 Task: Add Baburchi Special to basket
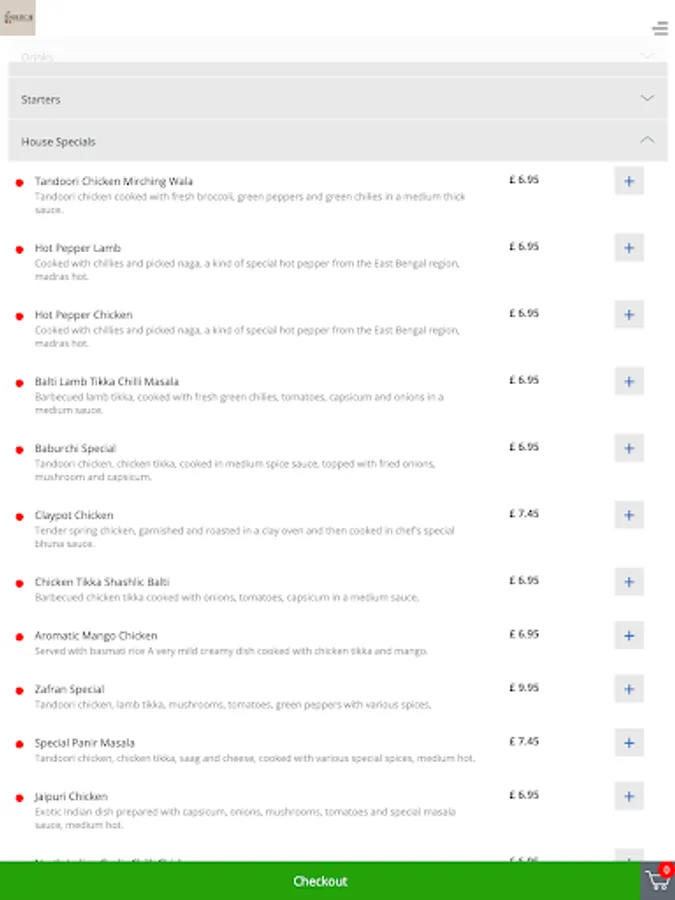click(629, 448)
